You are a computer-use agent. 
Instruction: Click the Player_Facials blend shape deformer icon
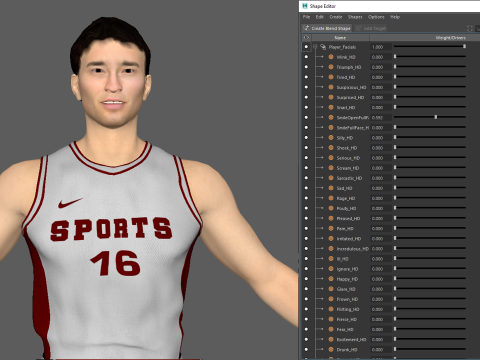point(323,47)
